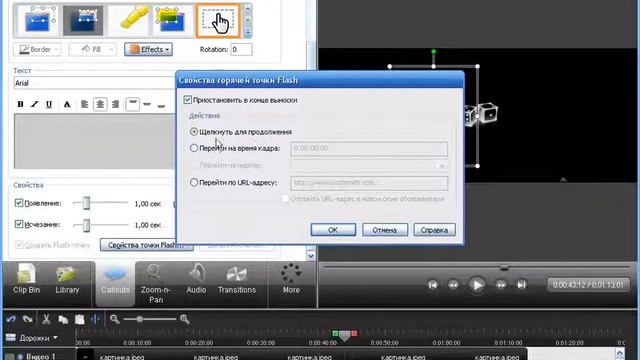Redo the last timeline action
Image resolution: width=640 pixels, height=360 pixels.
click(28, 319)
